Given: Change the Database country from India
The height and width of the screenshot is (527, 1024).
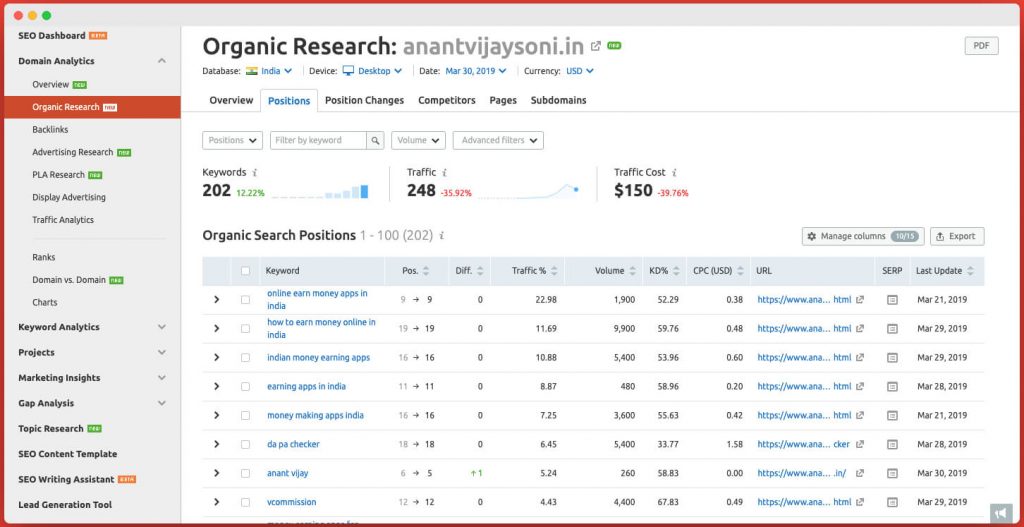Looking at the screenshot, I should tap(269, 71).
